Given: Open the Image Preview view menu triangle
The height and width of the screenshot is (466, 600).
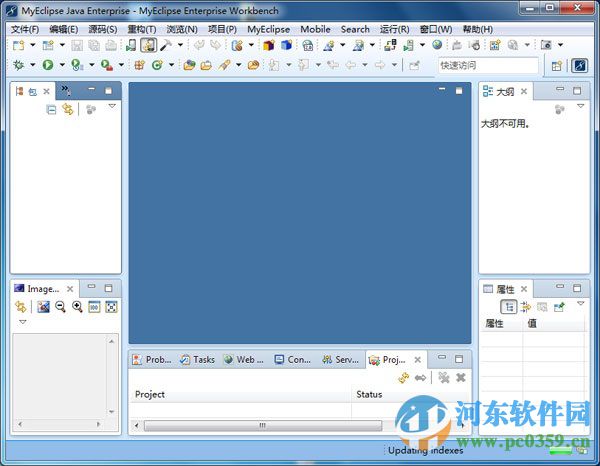Looking at the screenshot, I should 23,322.
